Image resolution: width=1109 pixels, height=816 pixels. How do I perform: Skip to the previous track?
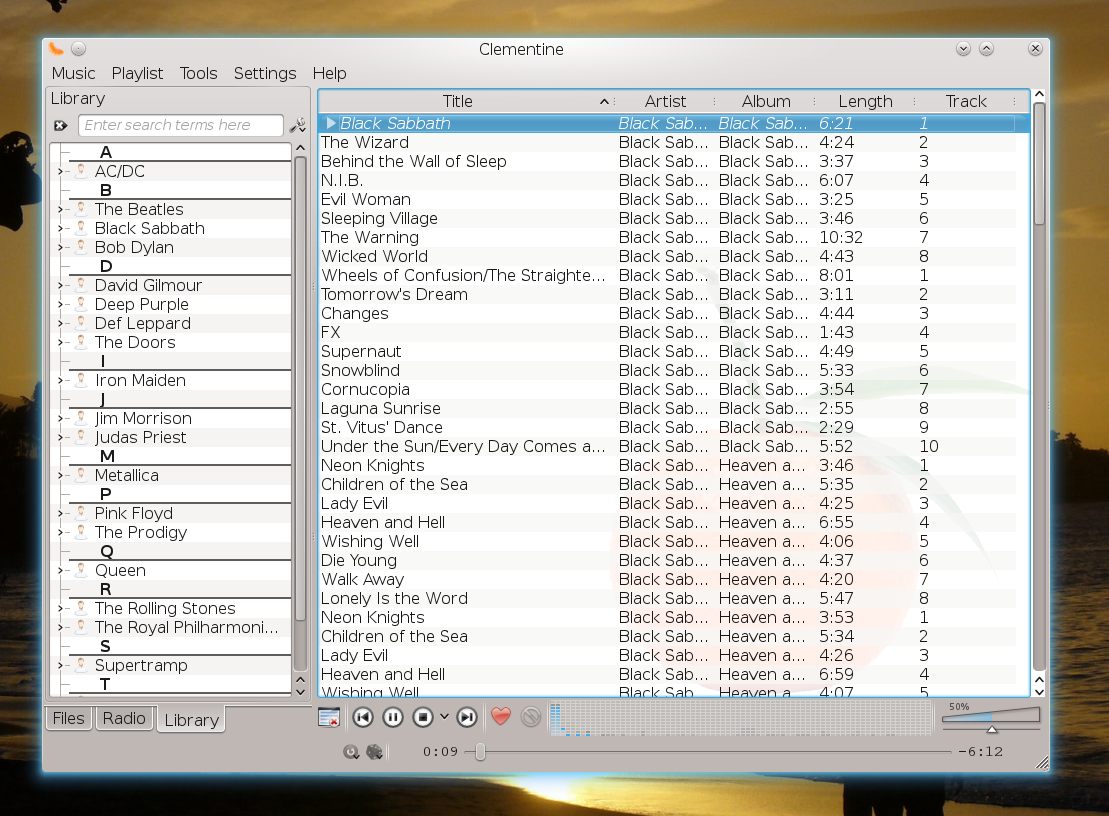click(x=363, y=717)
